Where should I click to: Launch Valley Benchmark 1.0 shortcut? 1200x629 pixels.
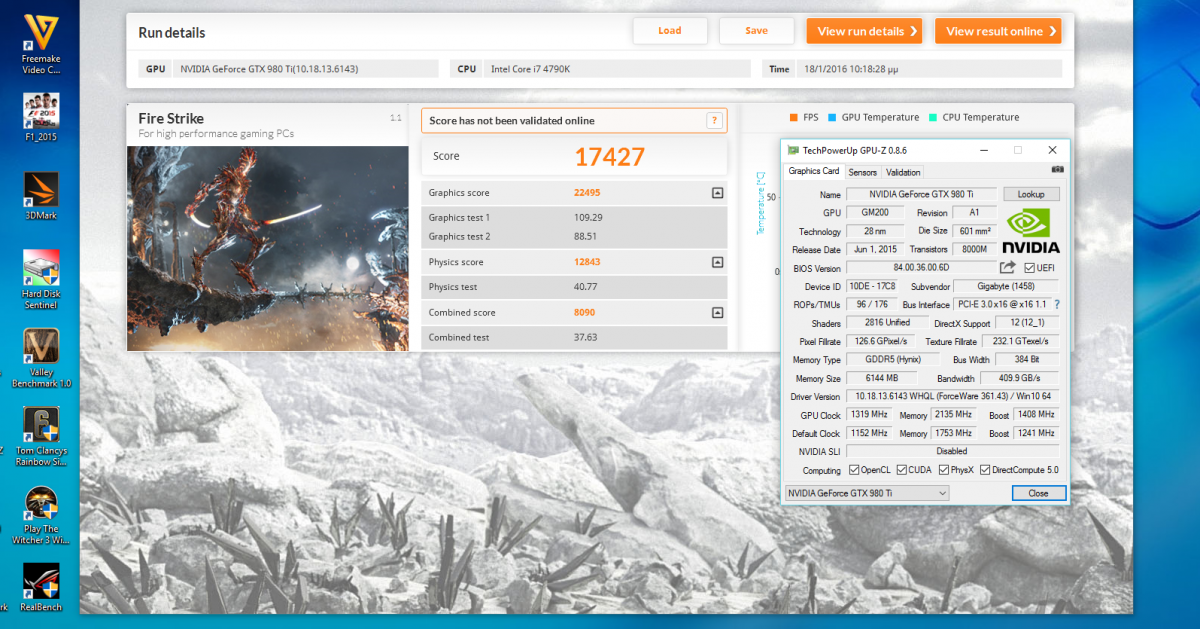coord(41,358)
